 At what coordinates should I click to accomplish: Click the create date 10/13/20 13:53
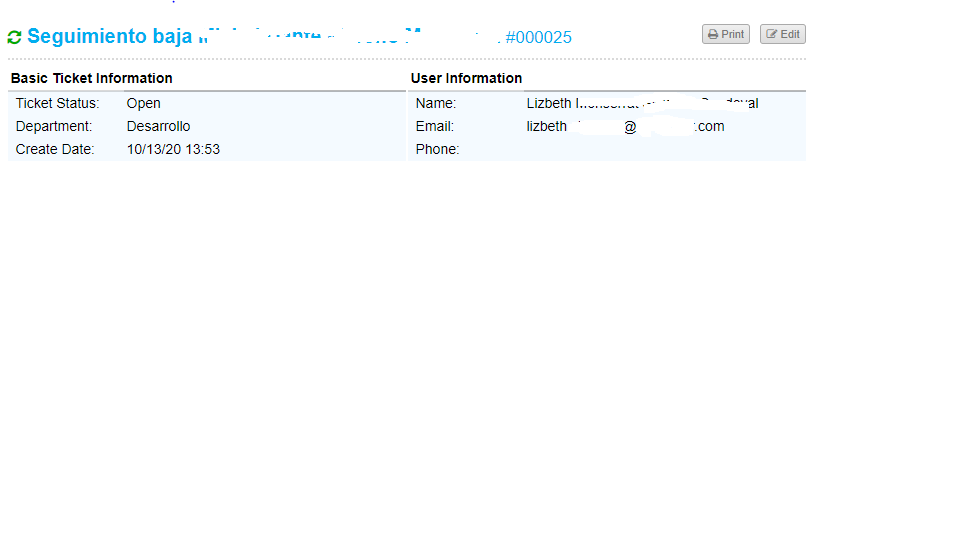coord(173,149)
